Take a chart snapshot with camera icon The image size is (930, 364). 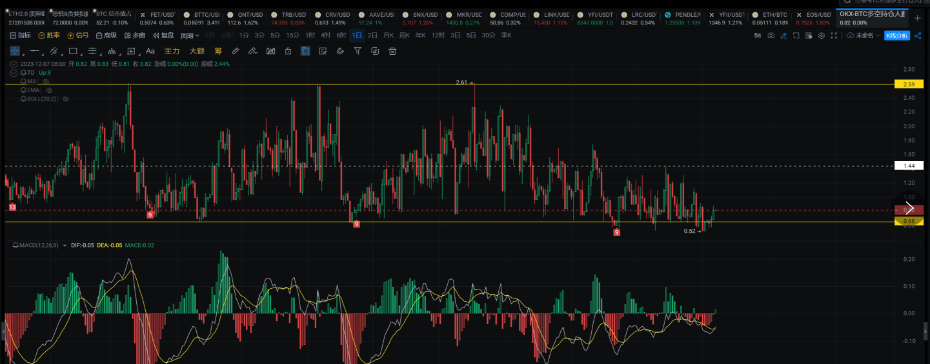coord(771,36)
